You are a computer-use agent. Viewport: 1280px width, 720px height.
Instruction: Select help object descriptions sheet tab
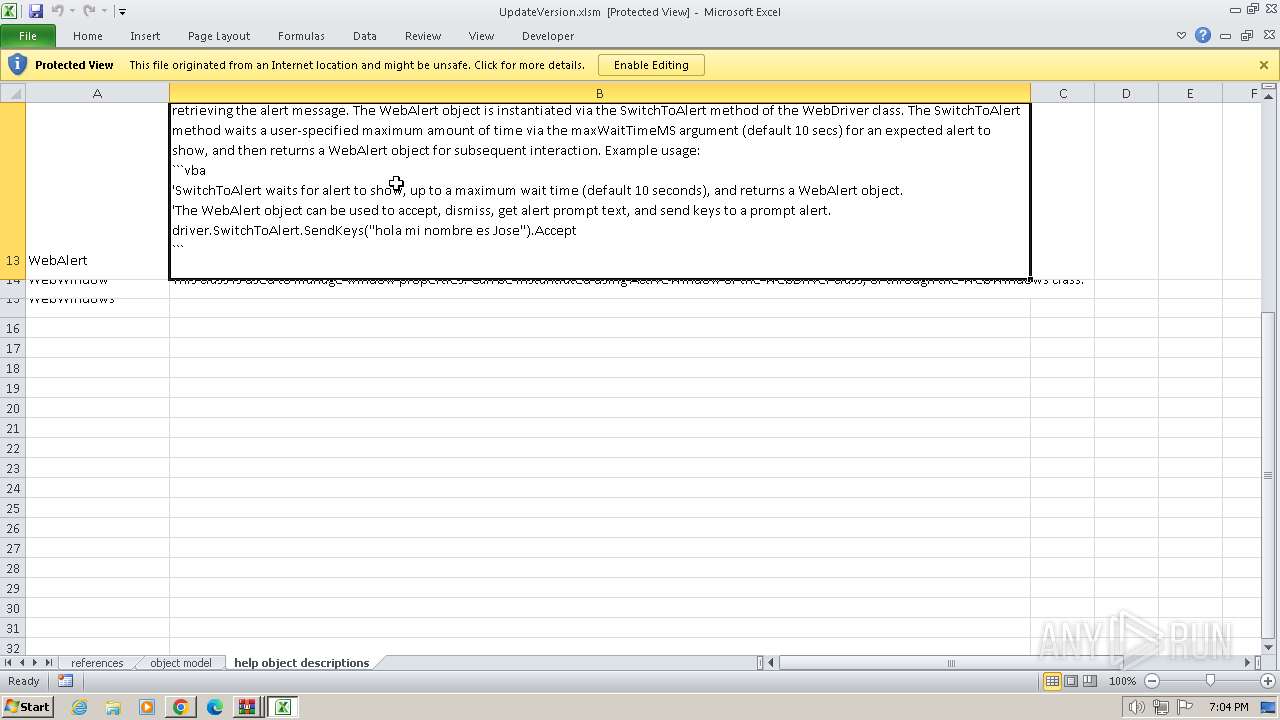click(x=301, y=663)
